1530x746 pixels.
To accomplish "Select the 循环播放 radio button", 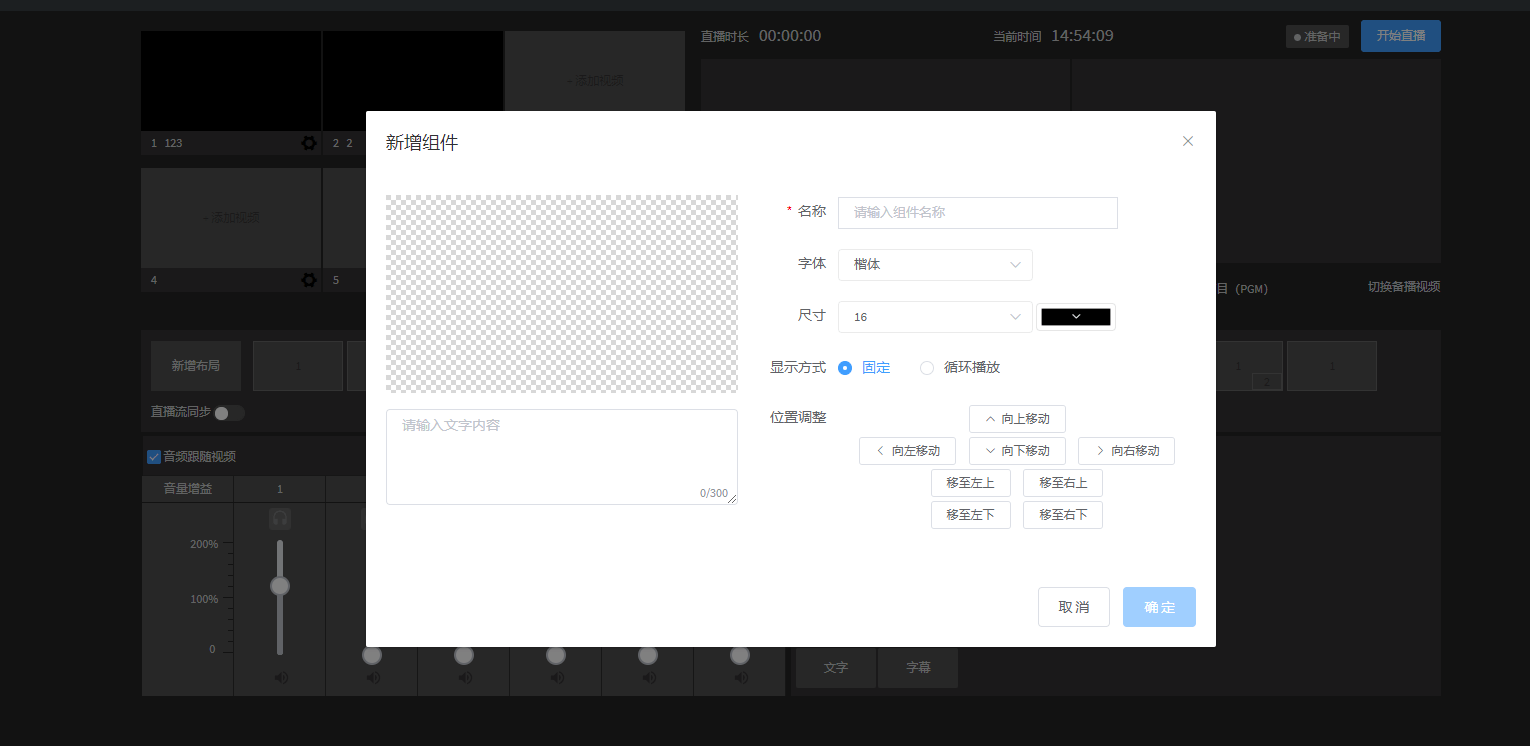I will click(x=927, y=367).
